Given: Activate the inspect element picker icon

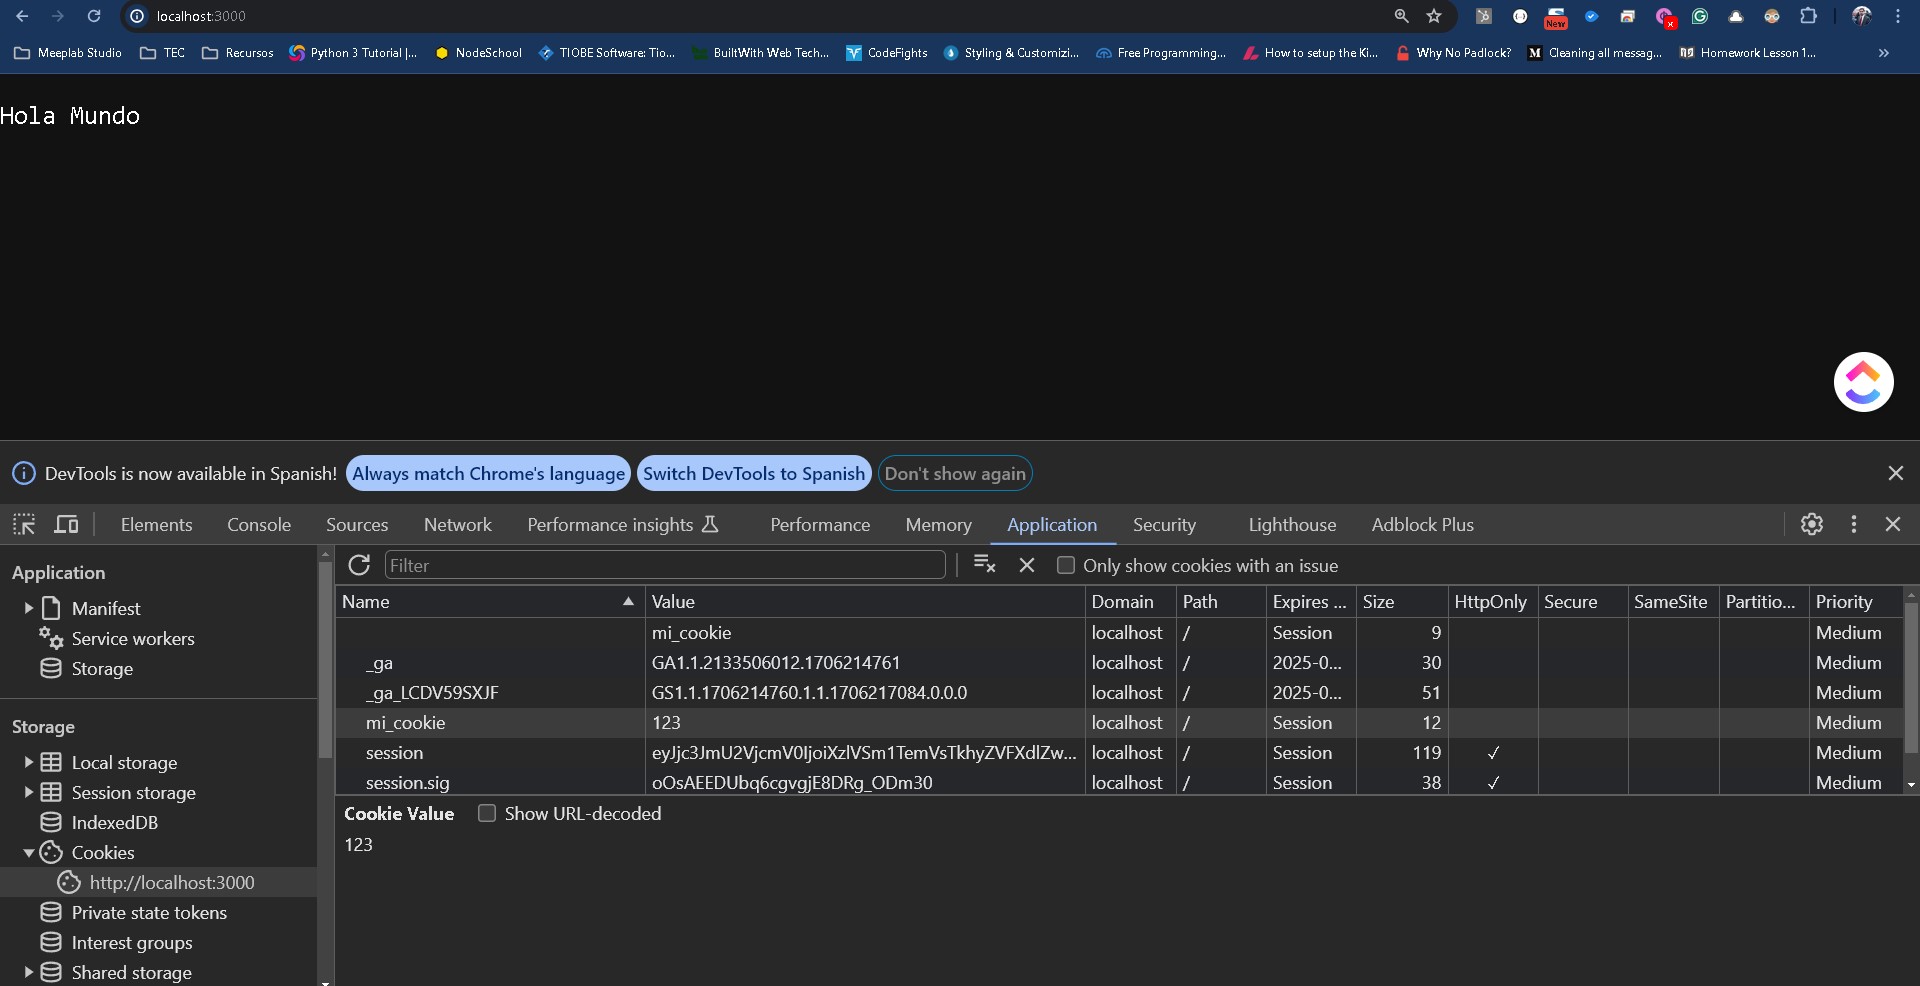Looking at the screenshot, I should coord(24,524).
